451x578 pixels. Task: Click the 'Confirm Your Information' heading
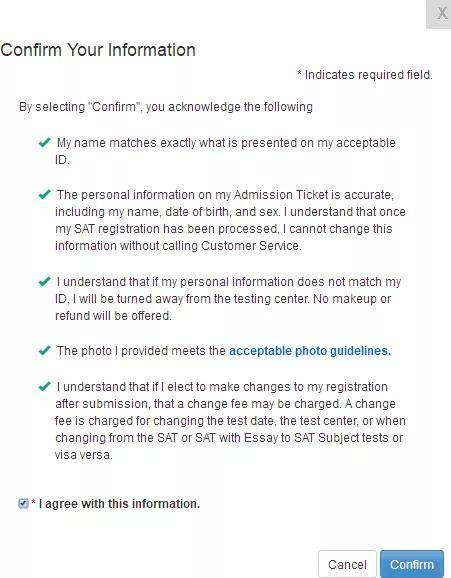click(98, 50)
